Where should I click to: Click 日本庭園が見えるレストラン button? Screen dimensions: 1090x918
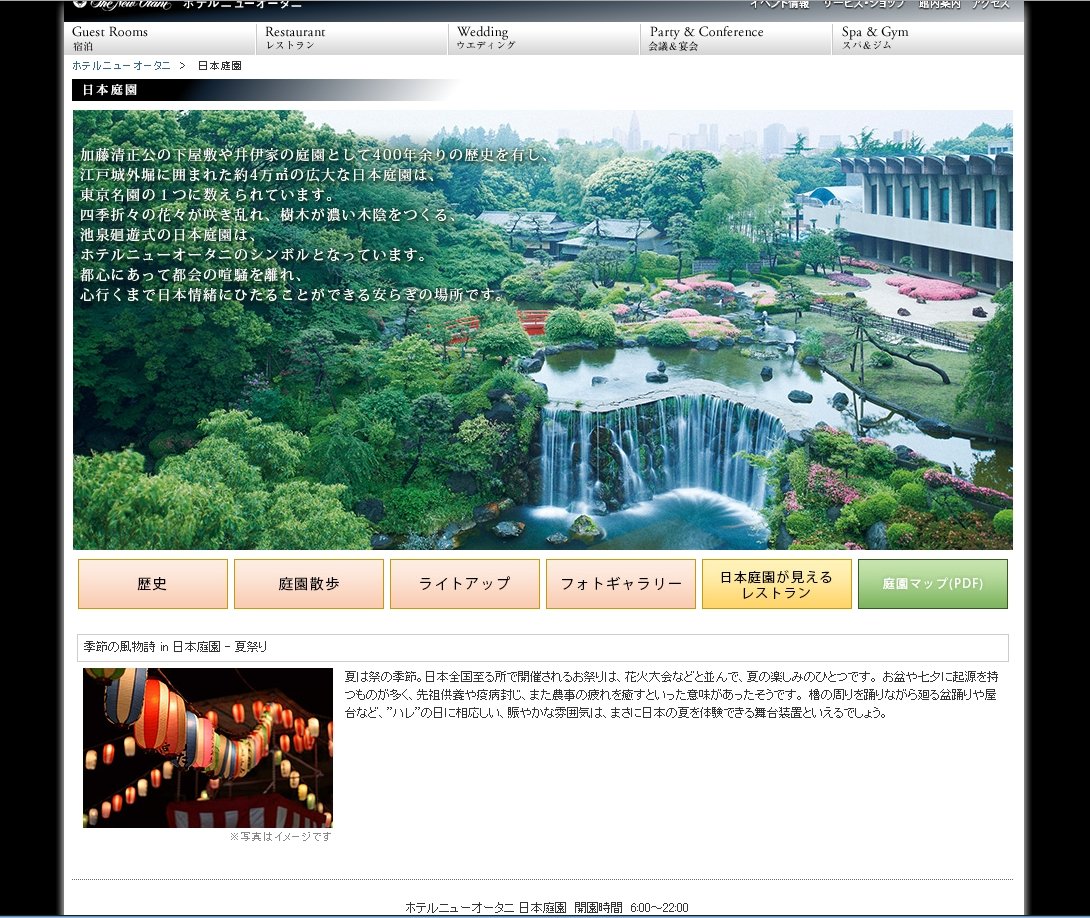coord(776,584)
